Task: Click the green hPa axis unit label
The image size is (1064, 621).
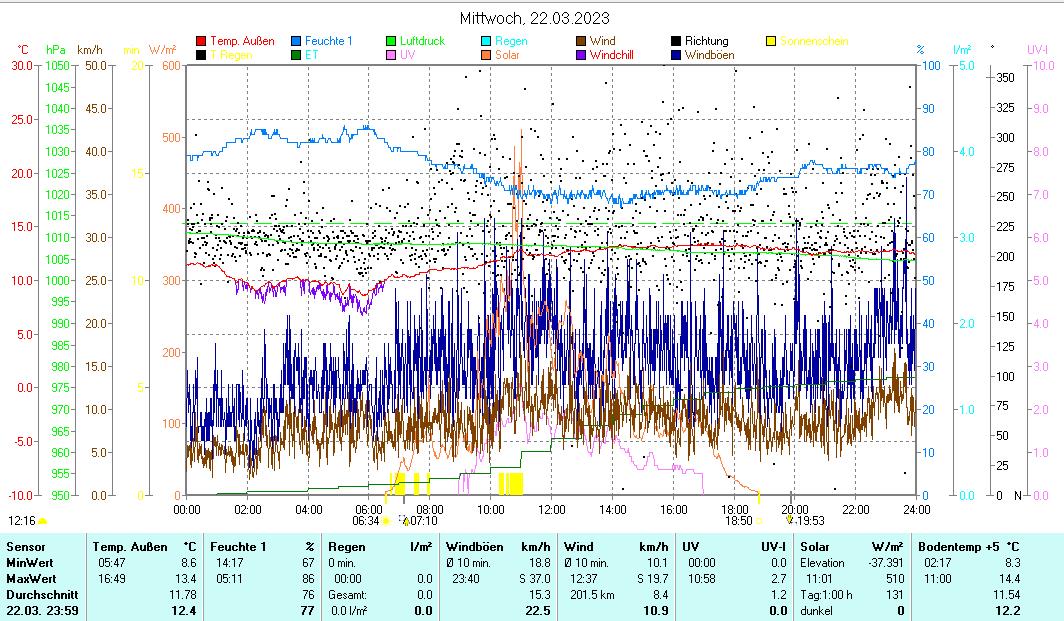Action: 56,50
